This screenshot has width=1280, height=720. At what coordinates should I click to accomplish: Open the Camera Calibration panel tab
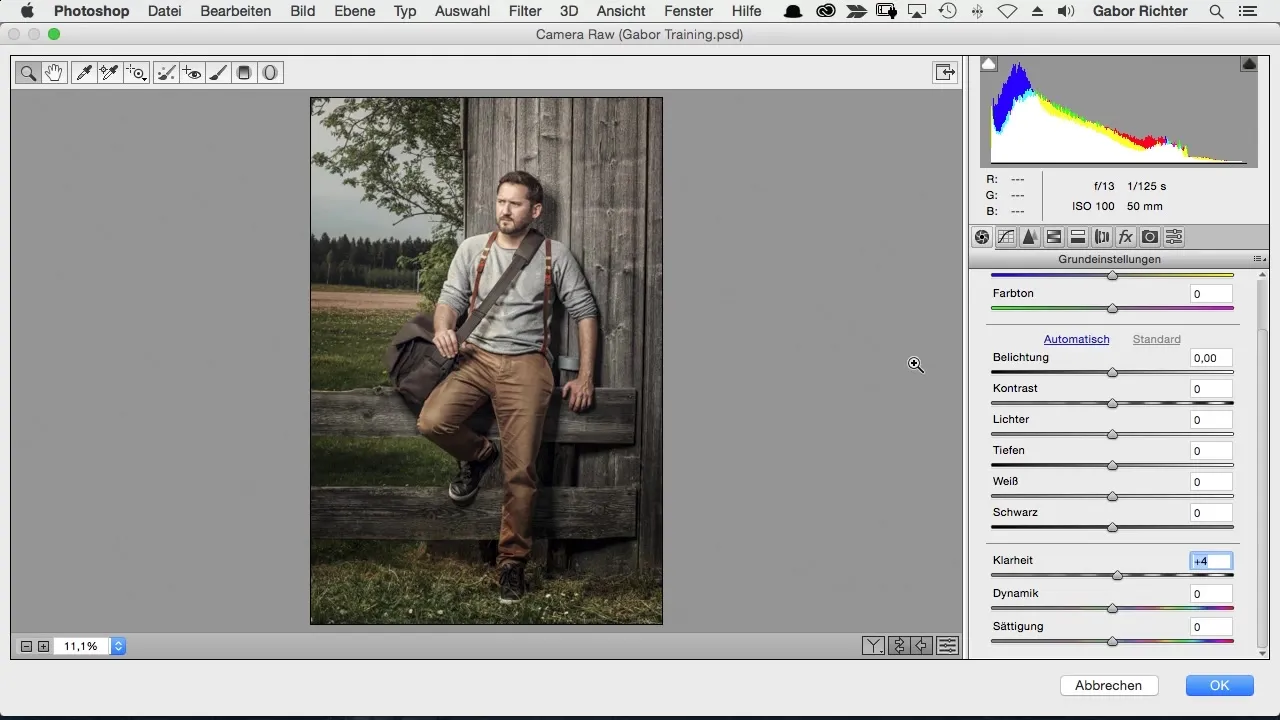click(1150, 237)
